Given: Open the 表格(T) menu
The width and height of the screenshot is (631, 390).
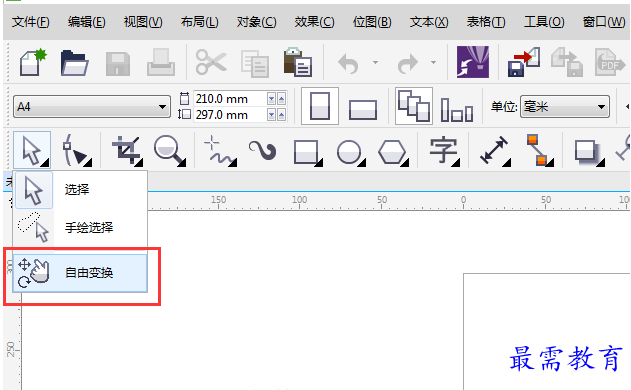Looking at the screenshot, I should point(486,22).
